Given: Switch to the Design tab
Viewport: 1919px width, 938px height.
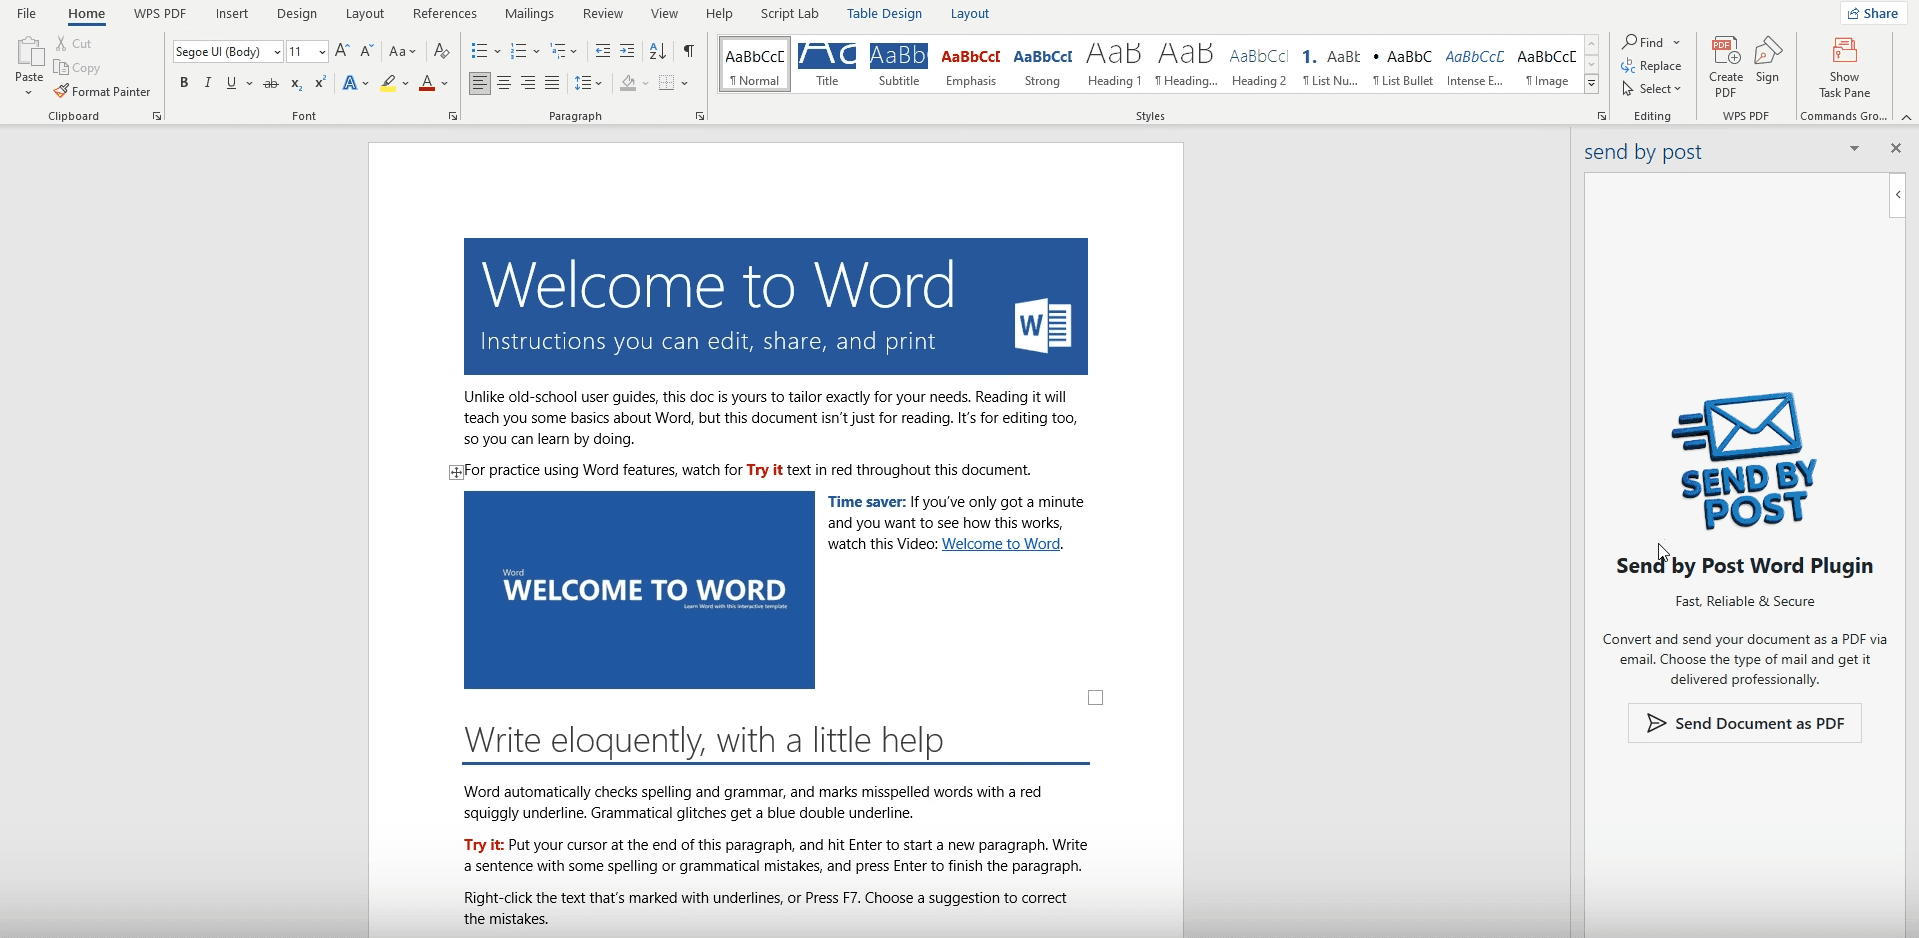Looking at the screenshot, I should tap(297, 14).
